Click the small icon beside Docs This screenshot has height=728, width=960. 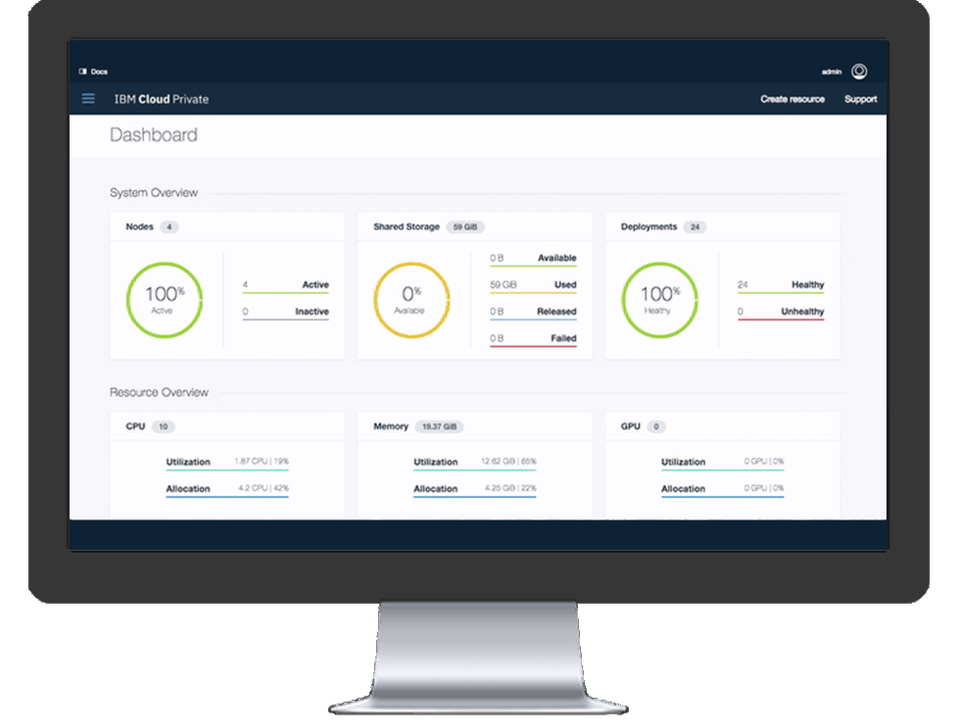82,71
